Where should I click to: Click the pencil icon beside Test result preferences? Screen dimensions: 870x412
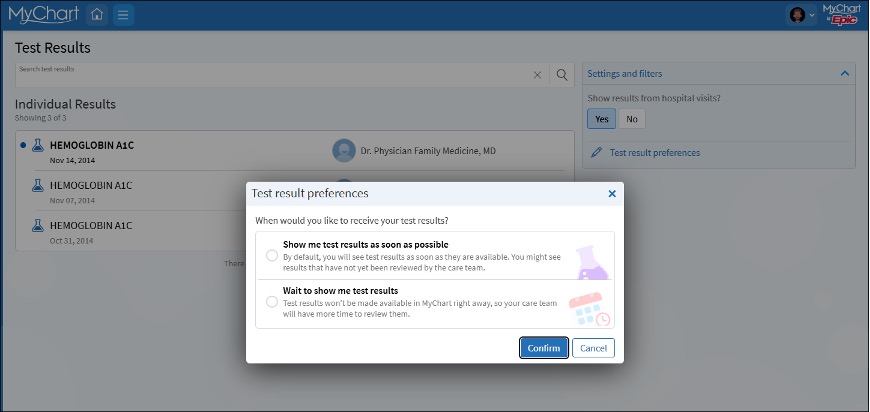pyautogui.click(x=597, y=153)
